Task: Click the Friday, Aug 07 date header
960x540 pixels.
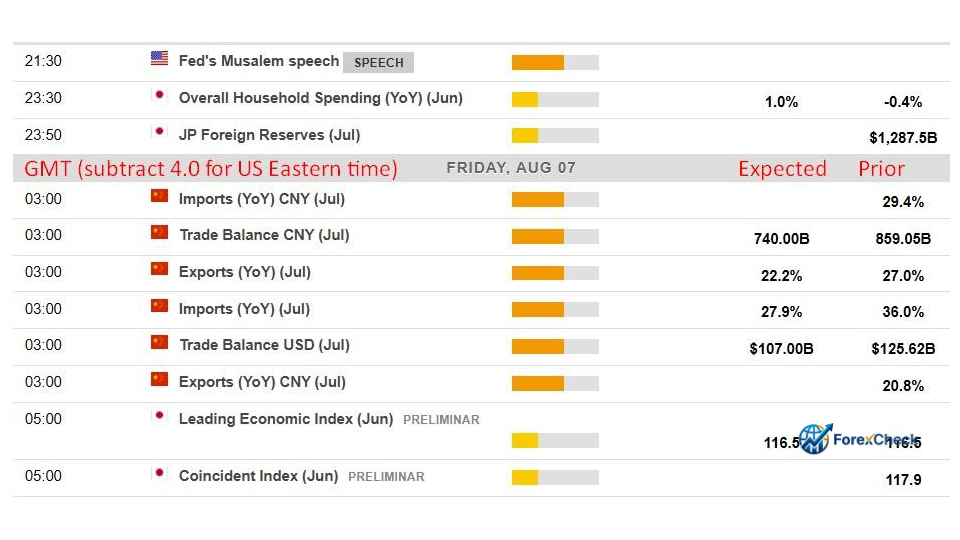Action: pyautogui.click(x=511, y=168)
